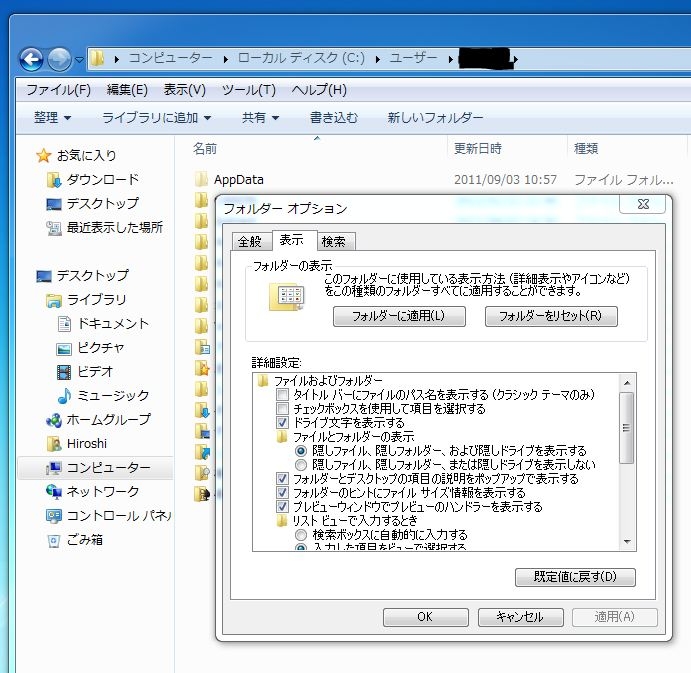Click ビデオ library icon

pyautogui.click(x=64, y=372)
